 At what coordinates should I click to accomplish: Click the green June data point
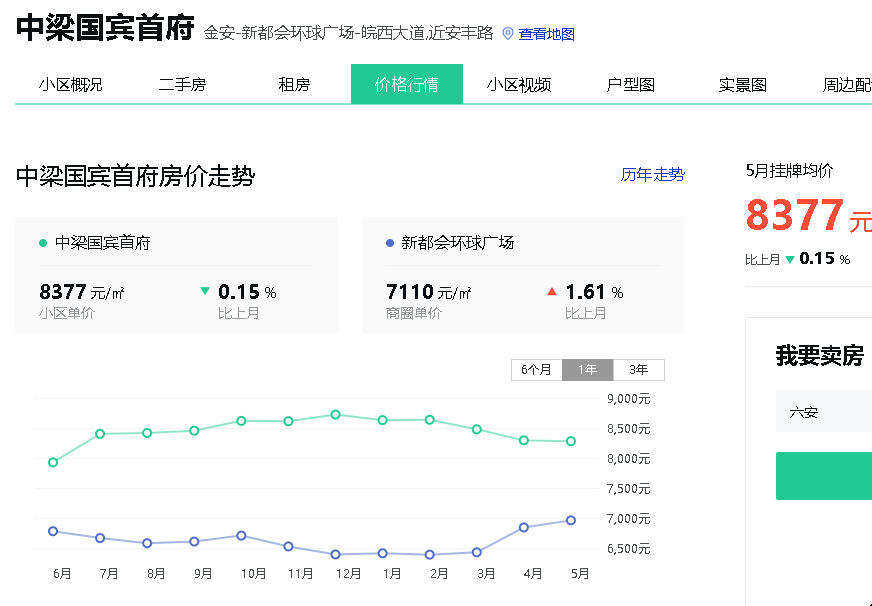click(53, 463)
